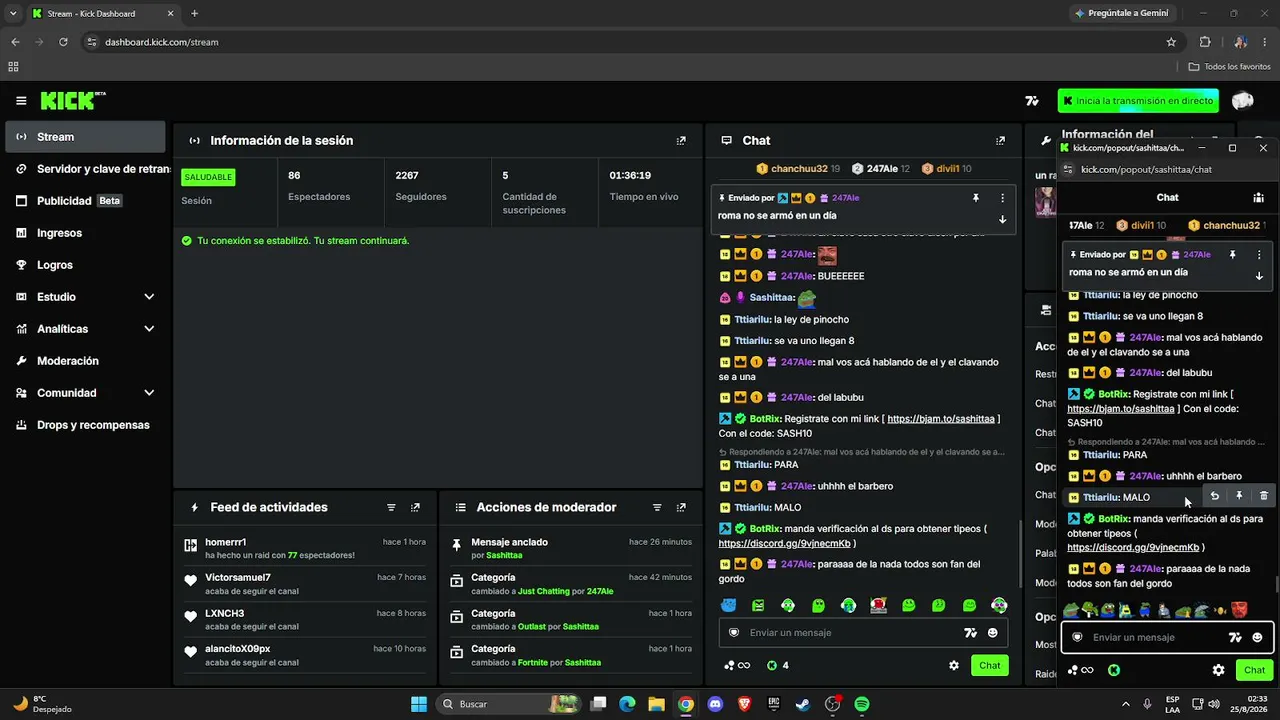Screen dimensions: 1280x720
Task: Click the points infinity icon below dashboard chat
Action: [x=738, y=666]
